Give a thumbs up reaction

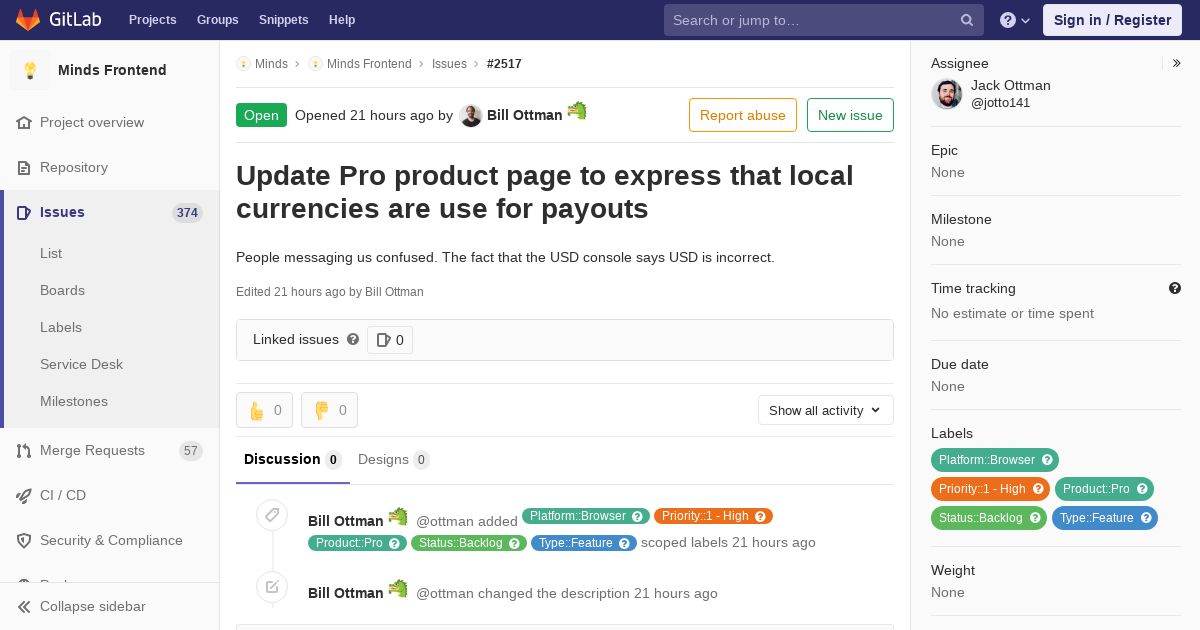pos(264,410)
